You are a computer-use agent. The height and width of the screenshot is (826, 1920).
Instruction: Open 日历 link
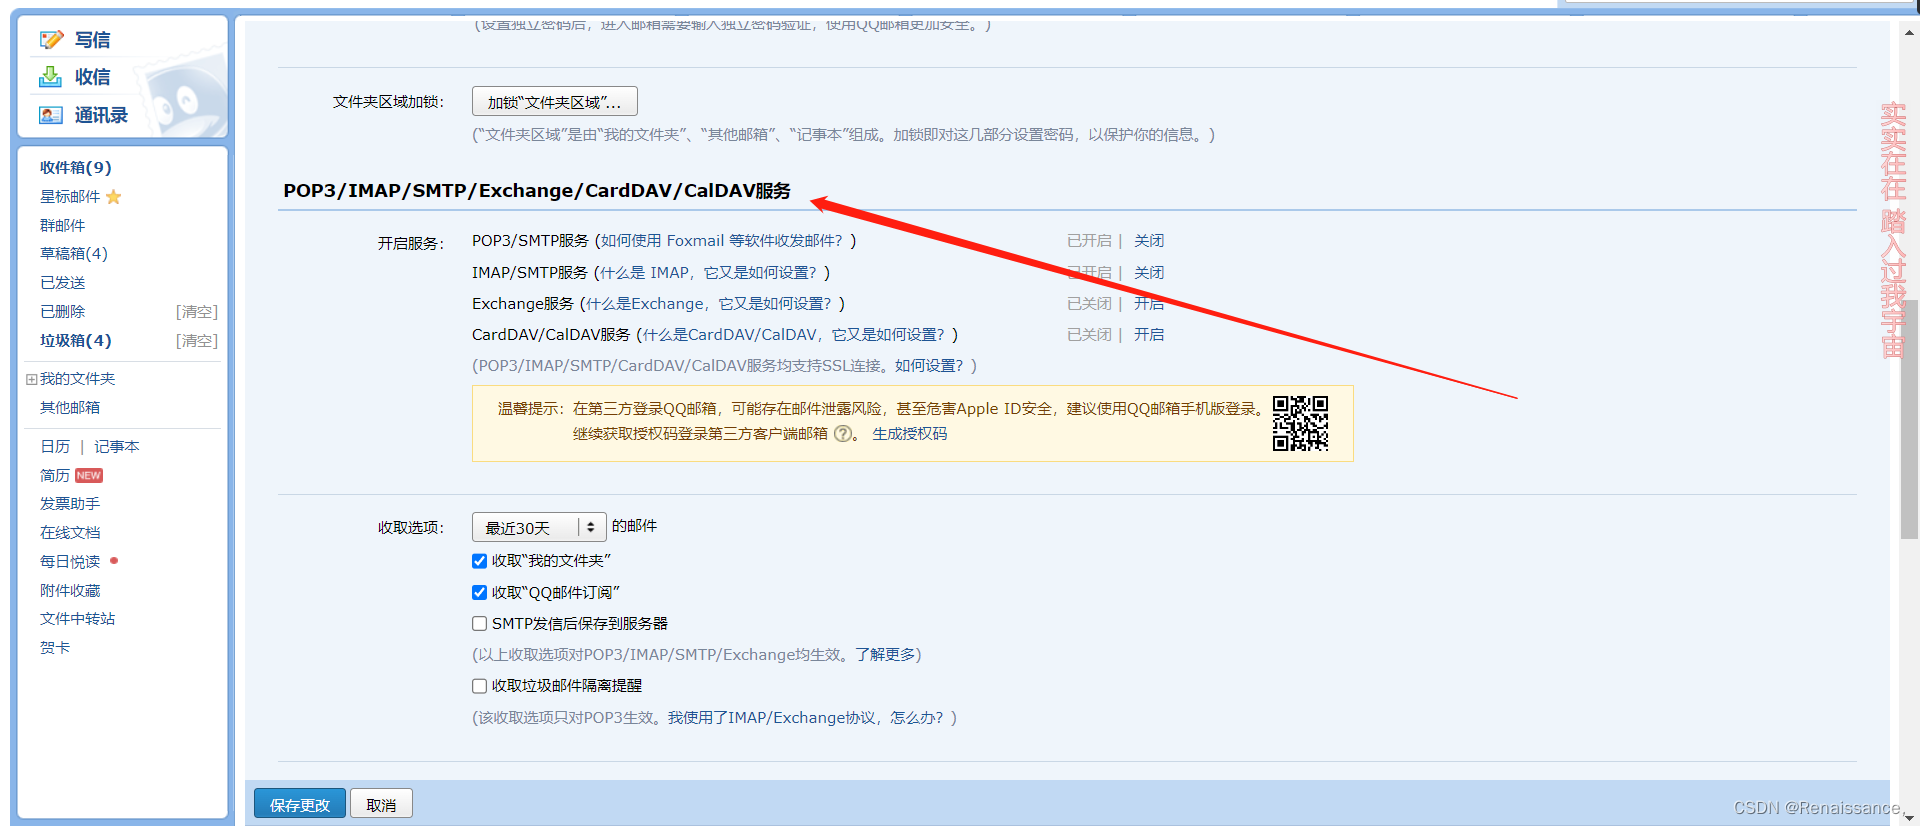[55, 447]
